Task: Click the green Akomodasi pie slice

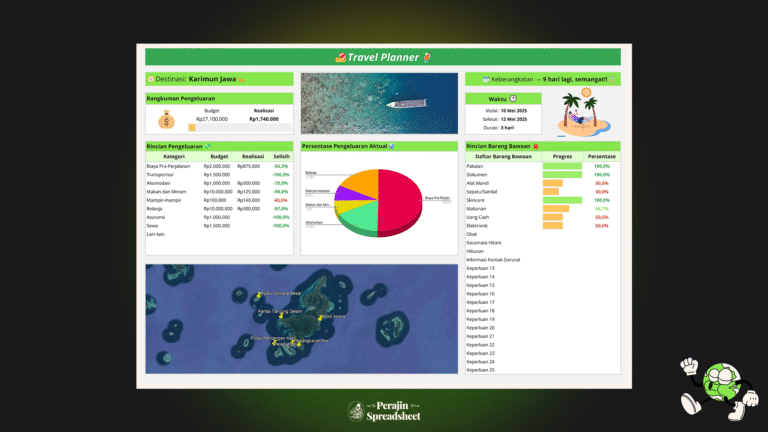Action: tap(362, 217)
